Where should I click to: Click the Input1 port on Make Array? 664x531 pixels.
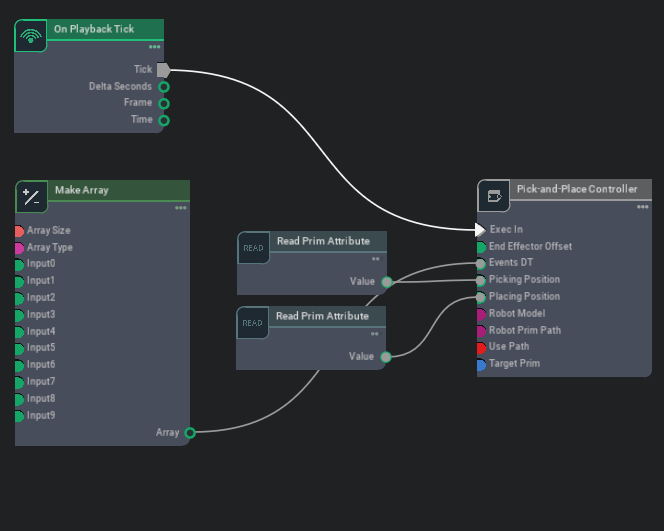(19, 282)
